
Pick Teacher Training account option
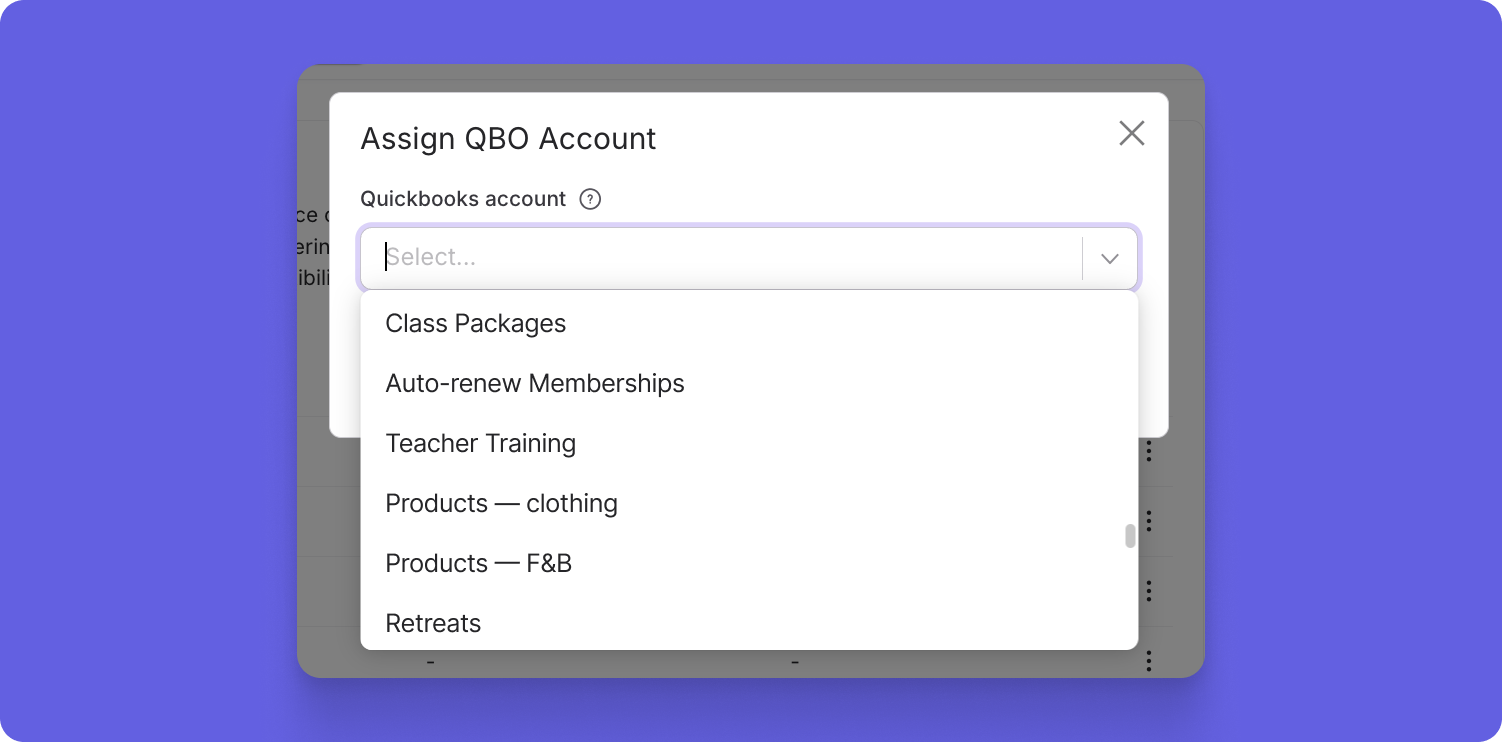[749, 444]
